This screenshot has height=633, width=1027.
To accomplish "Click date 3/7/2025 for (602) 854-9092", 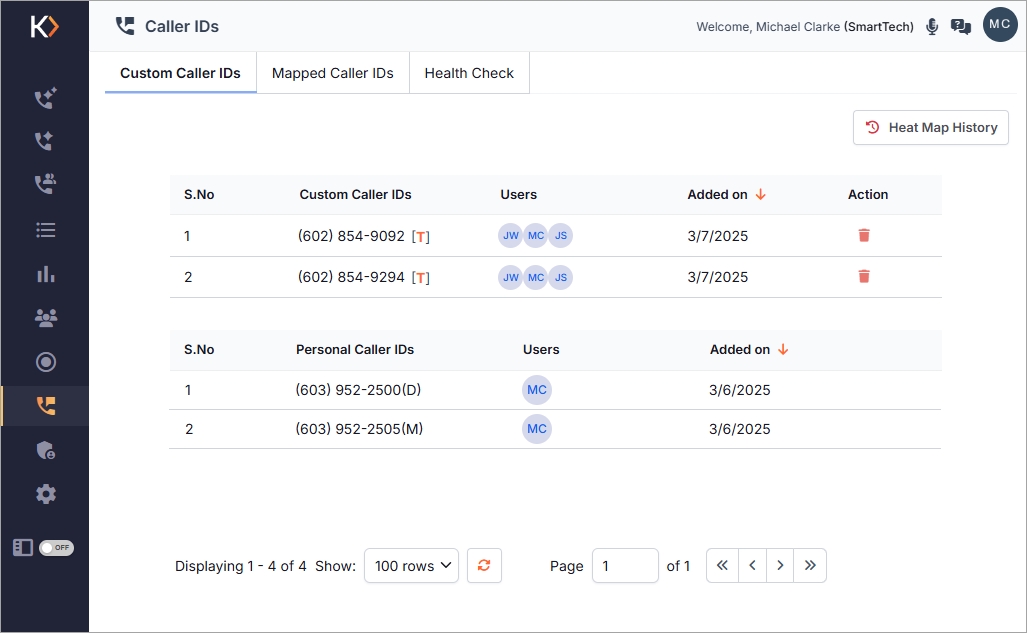I will 717,237.
